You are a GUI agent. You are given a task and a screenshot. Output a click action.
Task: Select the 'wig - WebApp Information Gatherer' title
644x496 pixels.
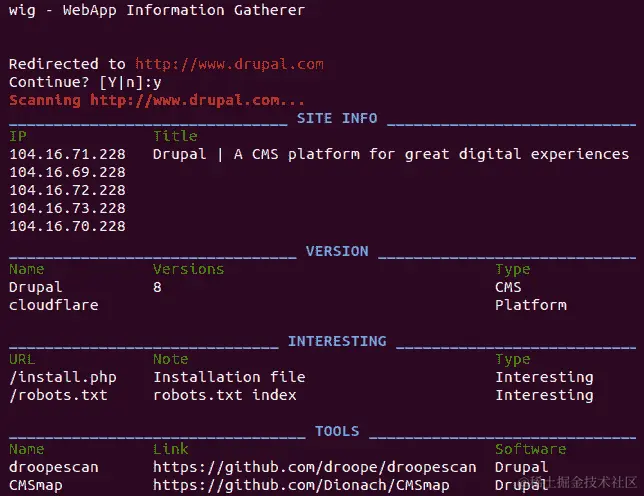157,10
